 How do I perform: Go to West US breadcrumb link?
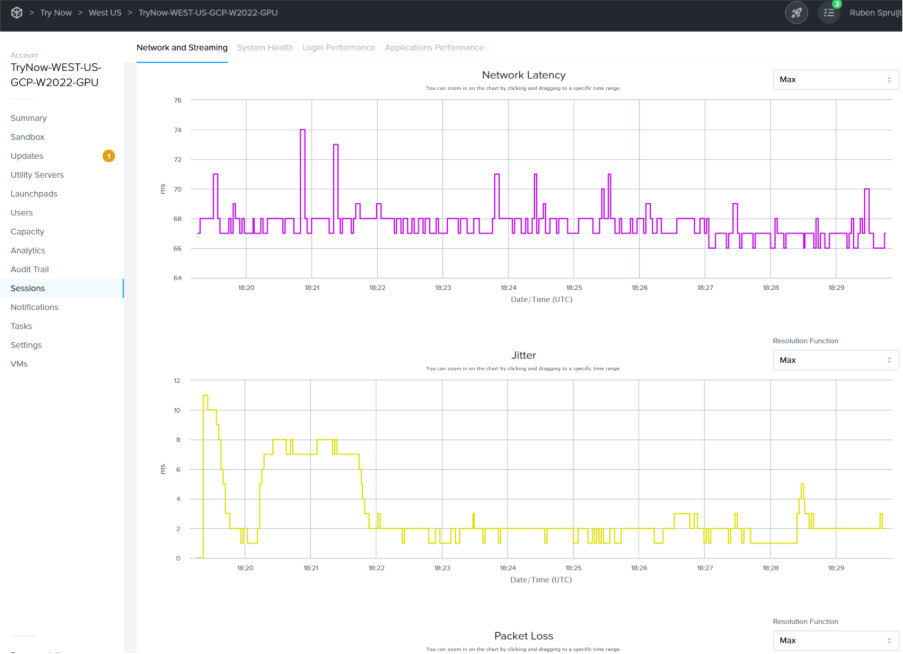[x=105, y=13]
